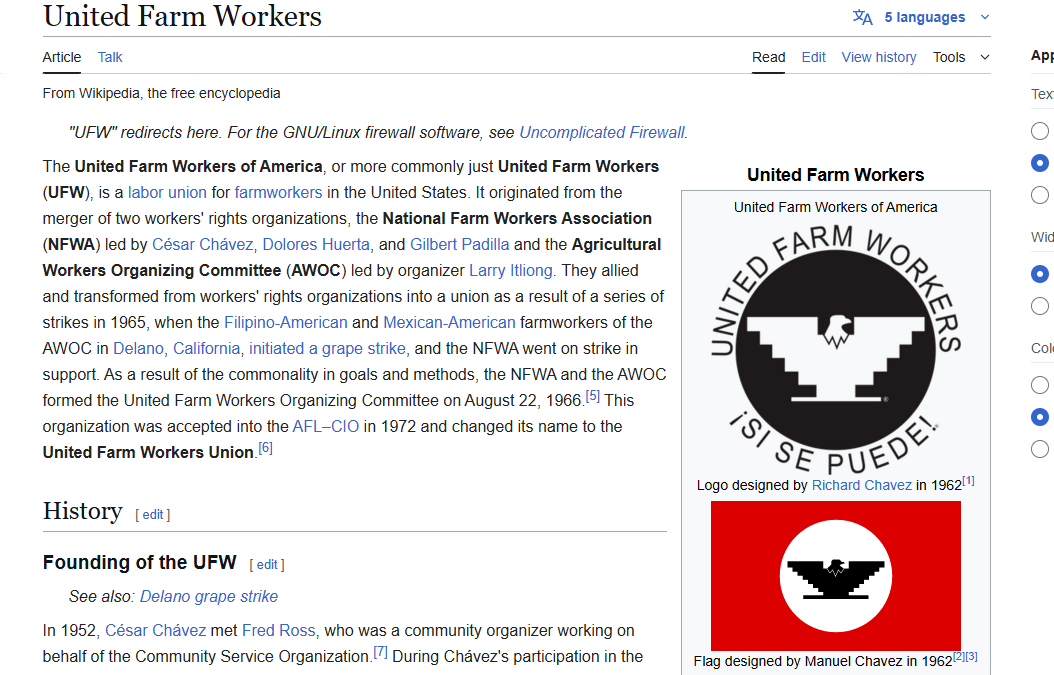This screenshot has height=675, width=1054.
Task: Jump to citation 2 after flag caption
Action: (x=959, y=656)
